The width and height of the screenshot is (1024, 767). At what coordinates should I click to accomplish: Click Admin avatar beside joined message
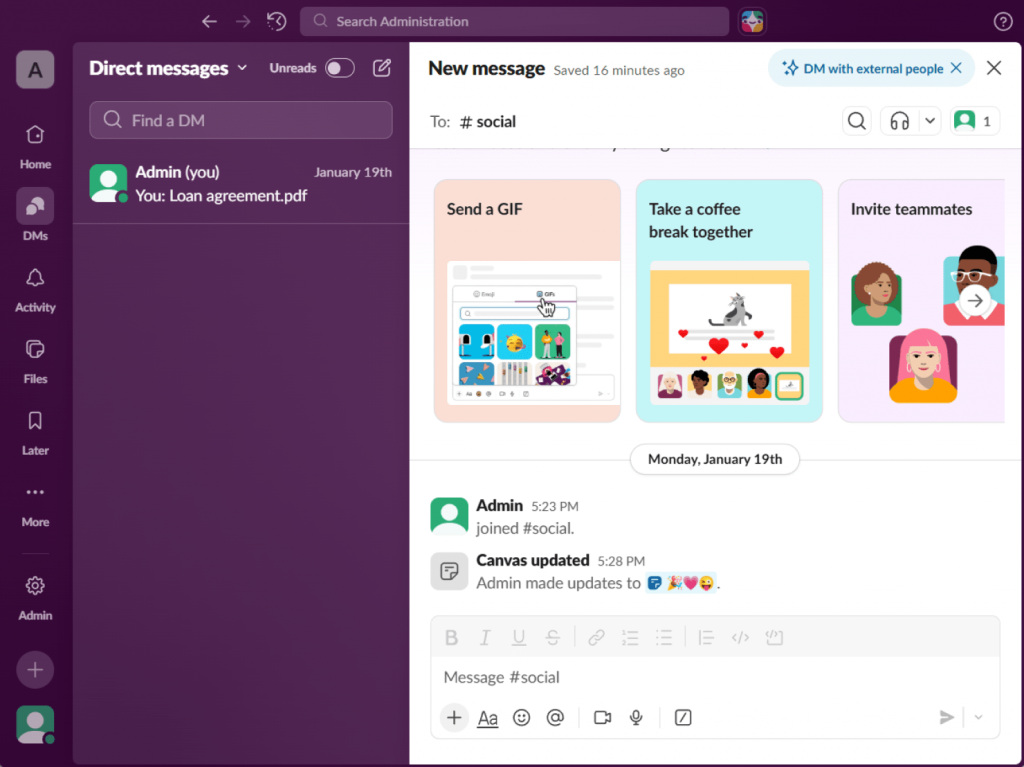click(x=449, y=516)
